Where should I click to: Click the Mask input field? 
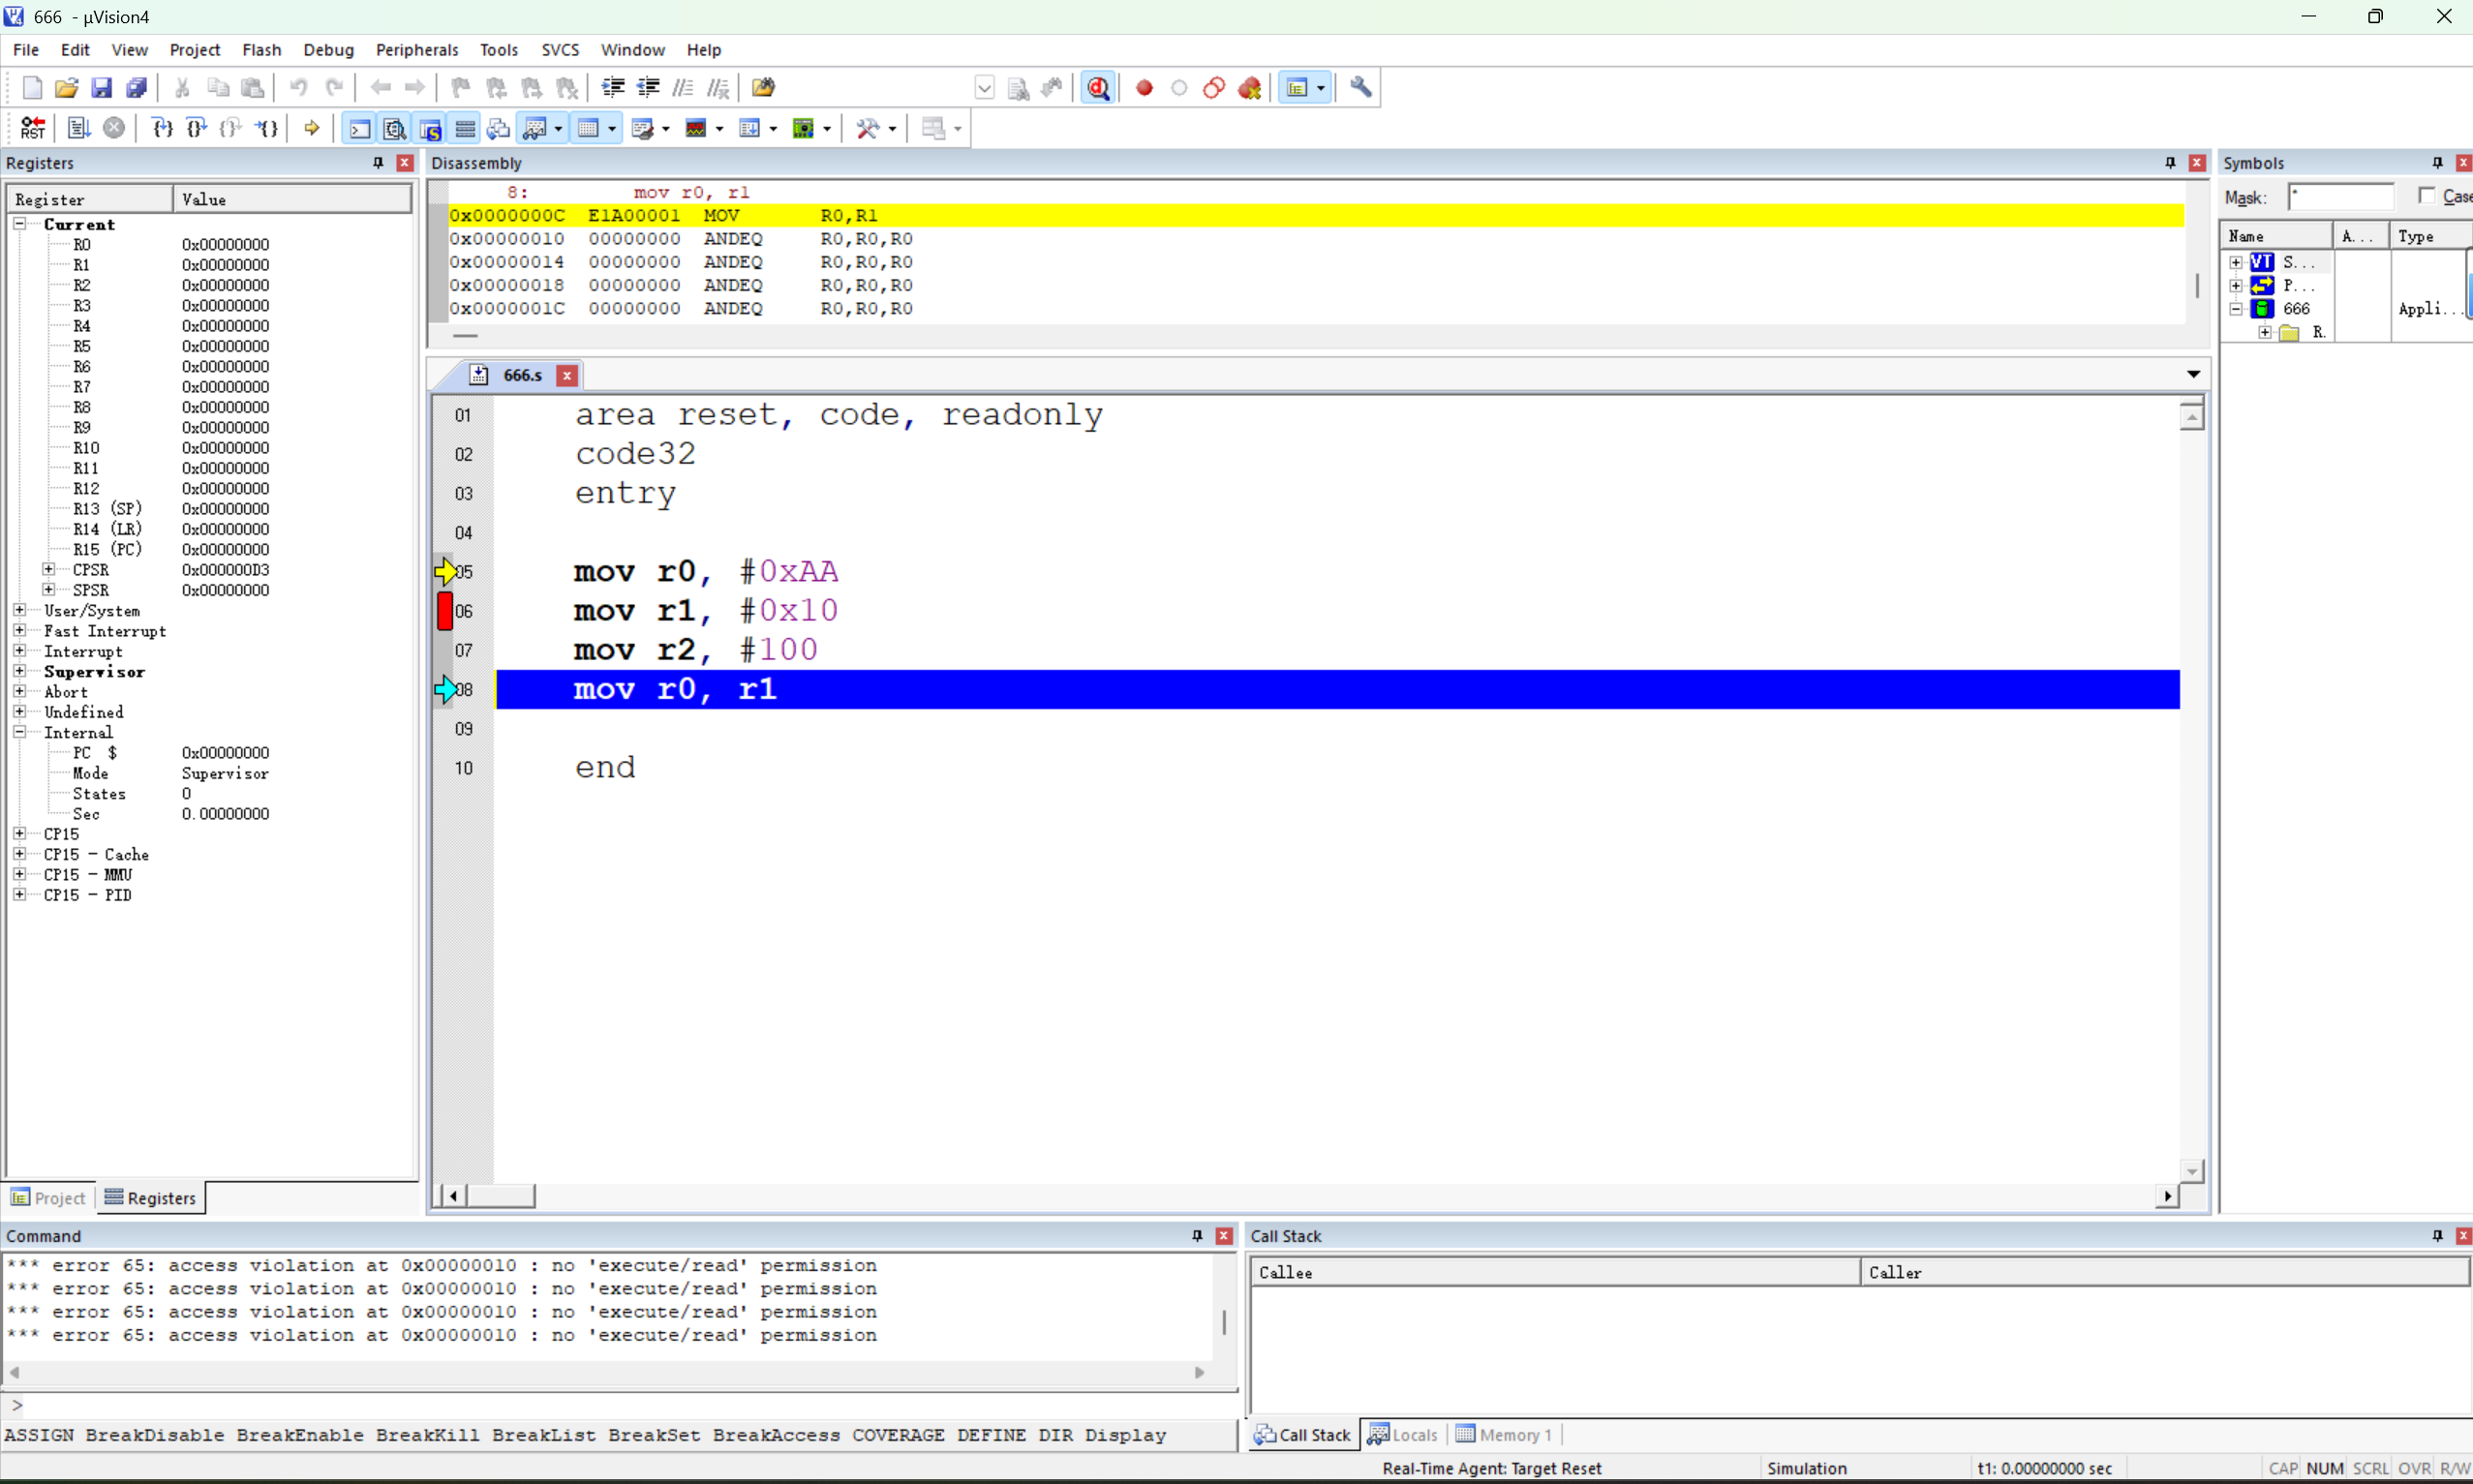tap(2340, 197)
